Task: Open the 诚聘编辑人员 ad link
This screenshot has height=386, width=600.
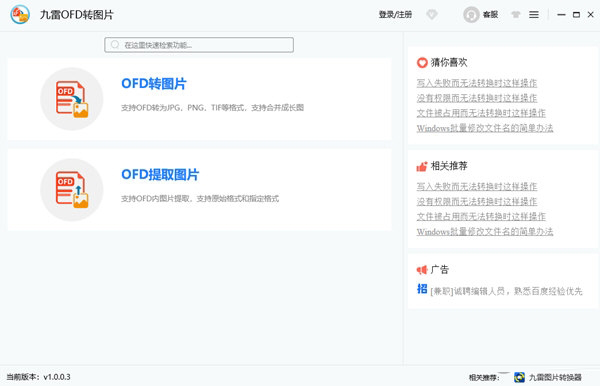Action: click(x=506, y=291)
